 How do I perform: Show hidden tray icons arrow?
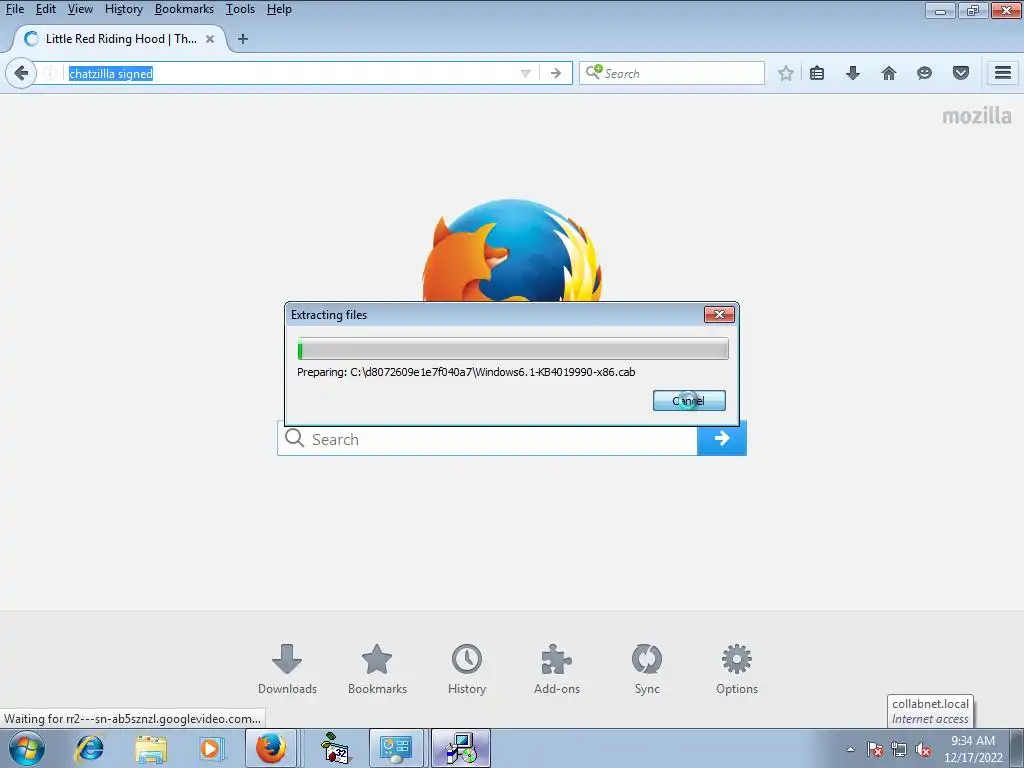pos(850,749)
